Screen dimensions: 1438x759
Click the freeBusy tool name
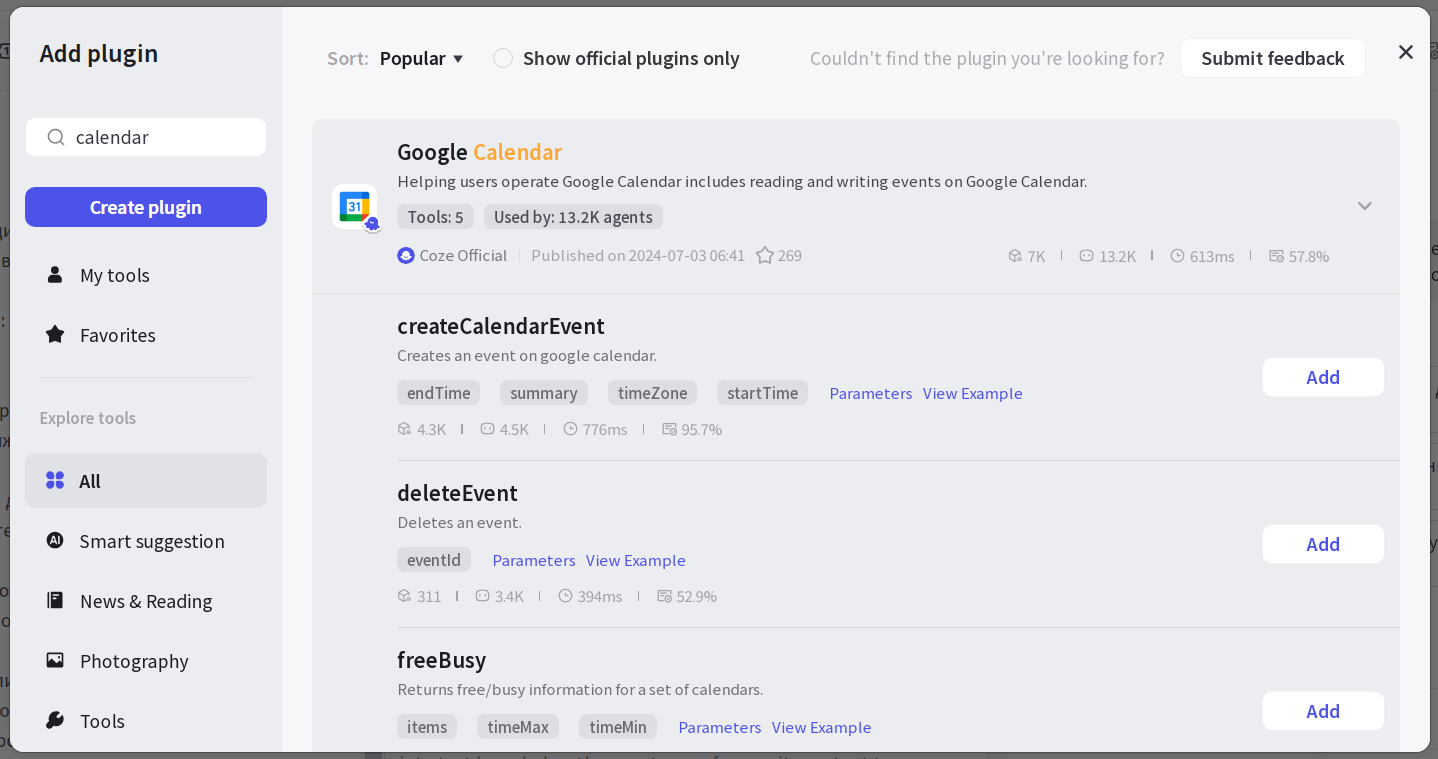tap(442, 660)
